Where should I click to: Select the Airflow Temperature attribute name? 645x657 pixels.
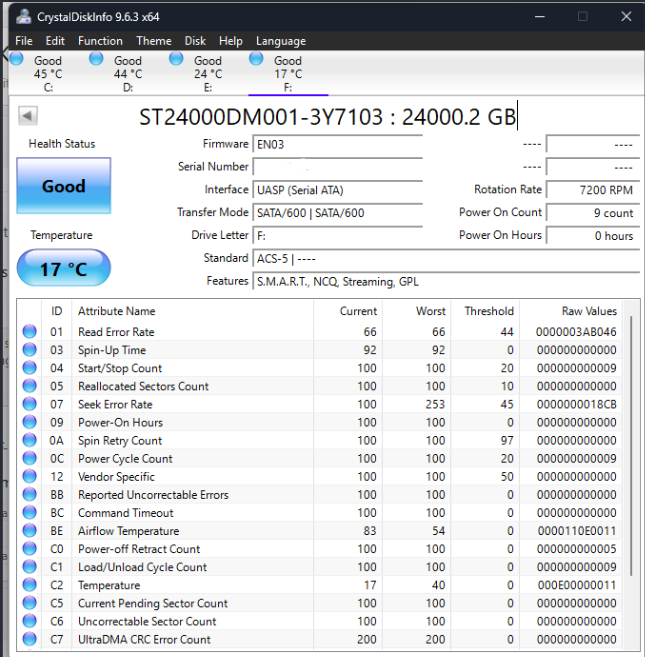[129, 531]
